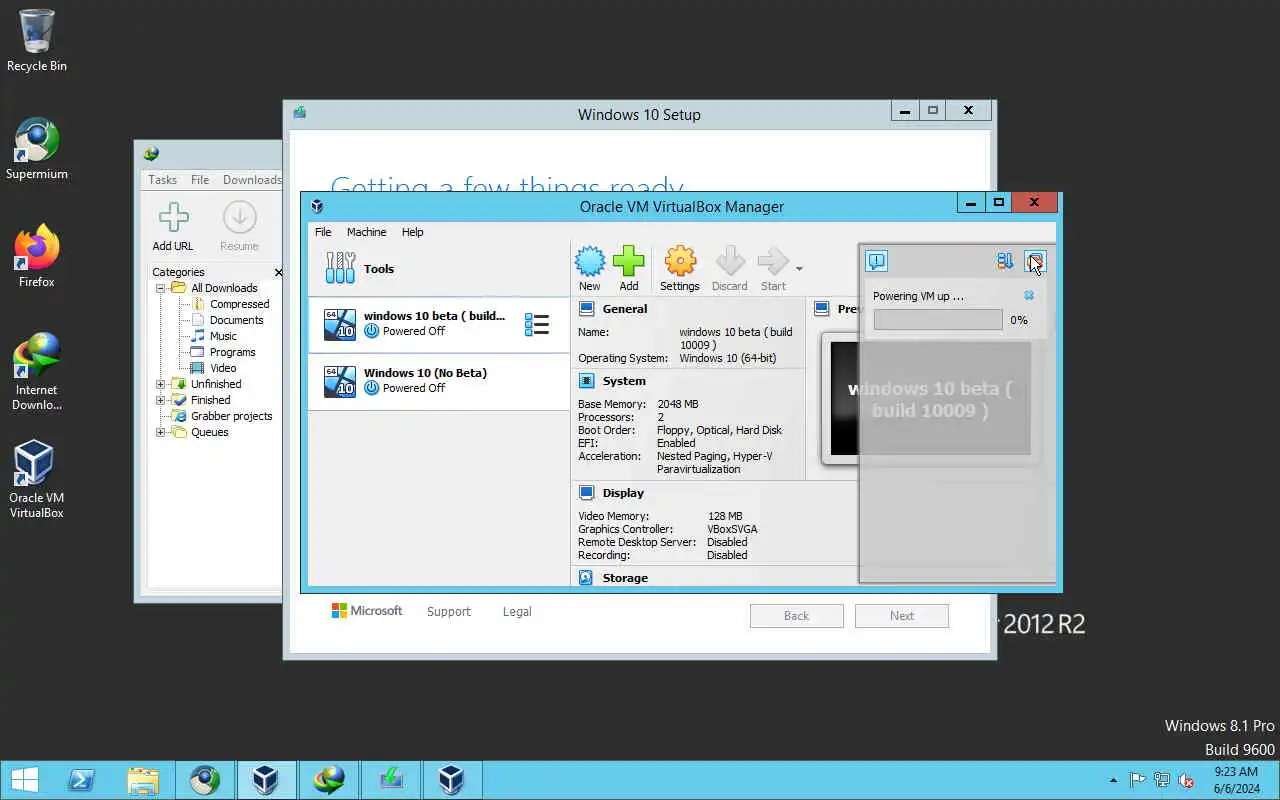Screen dimensions: 1280x800
Task: Click the Microsoft logo in Setup window
Action: (367, 611)
